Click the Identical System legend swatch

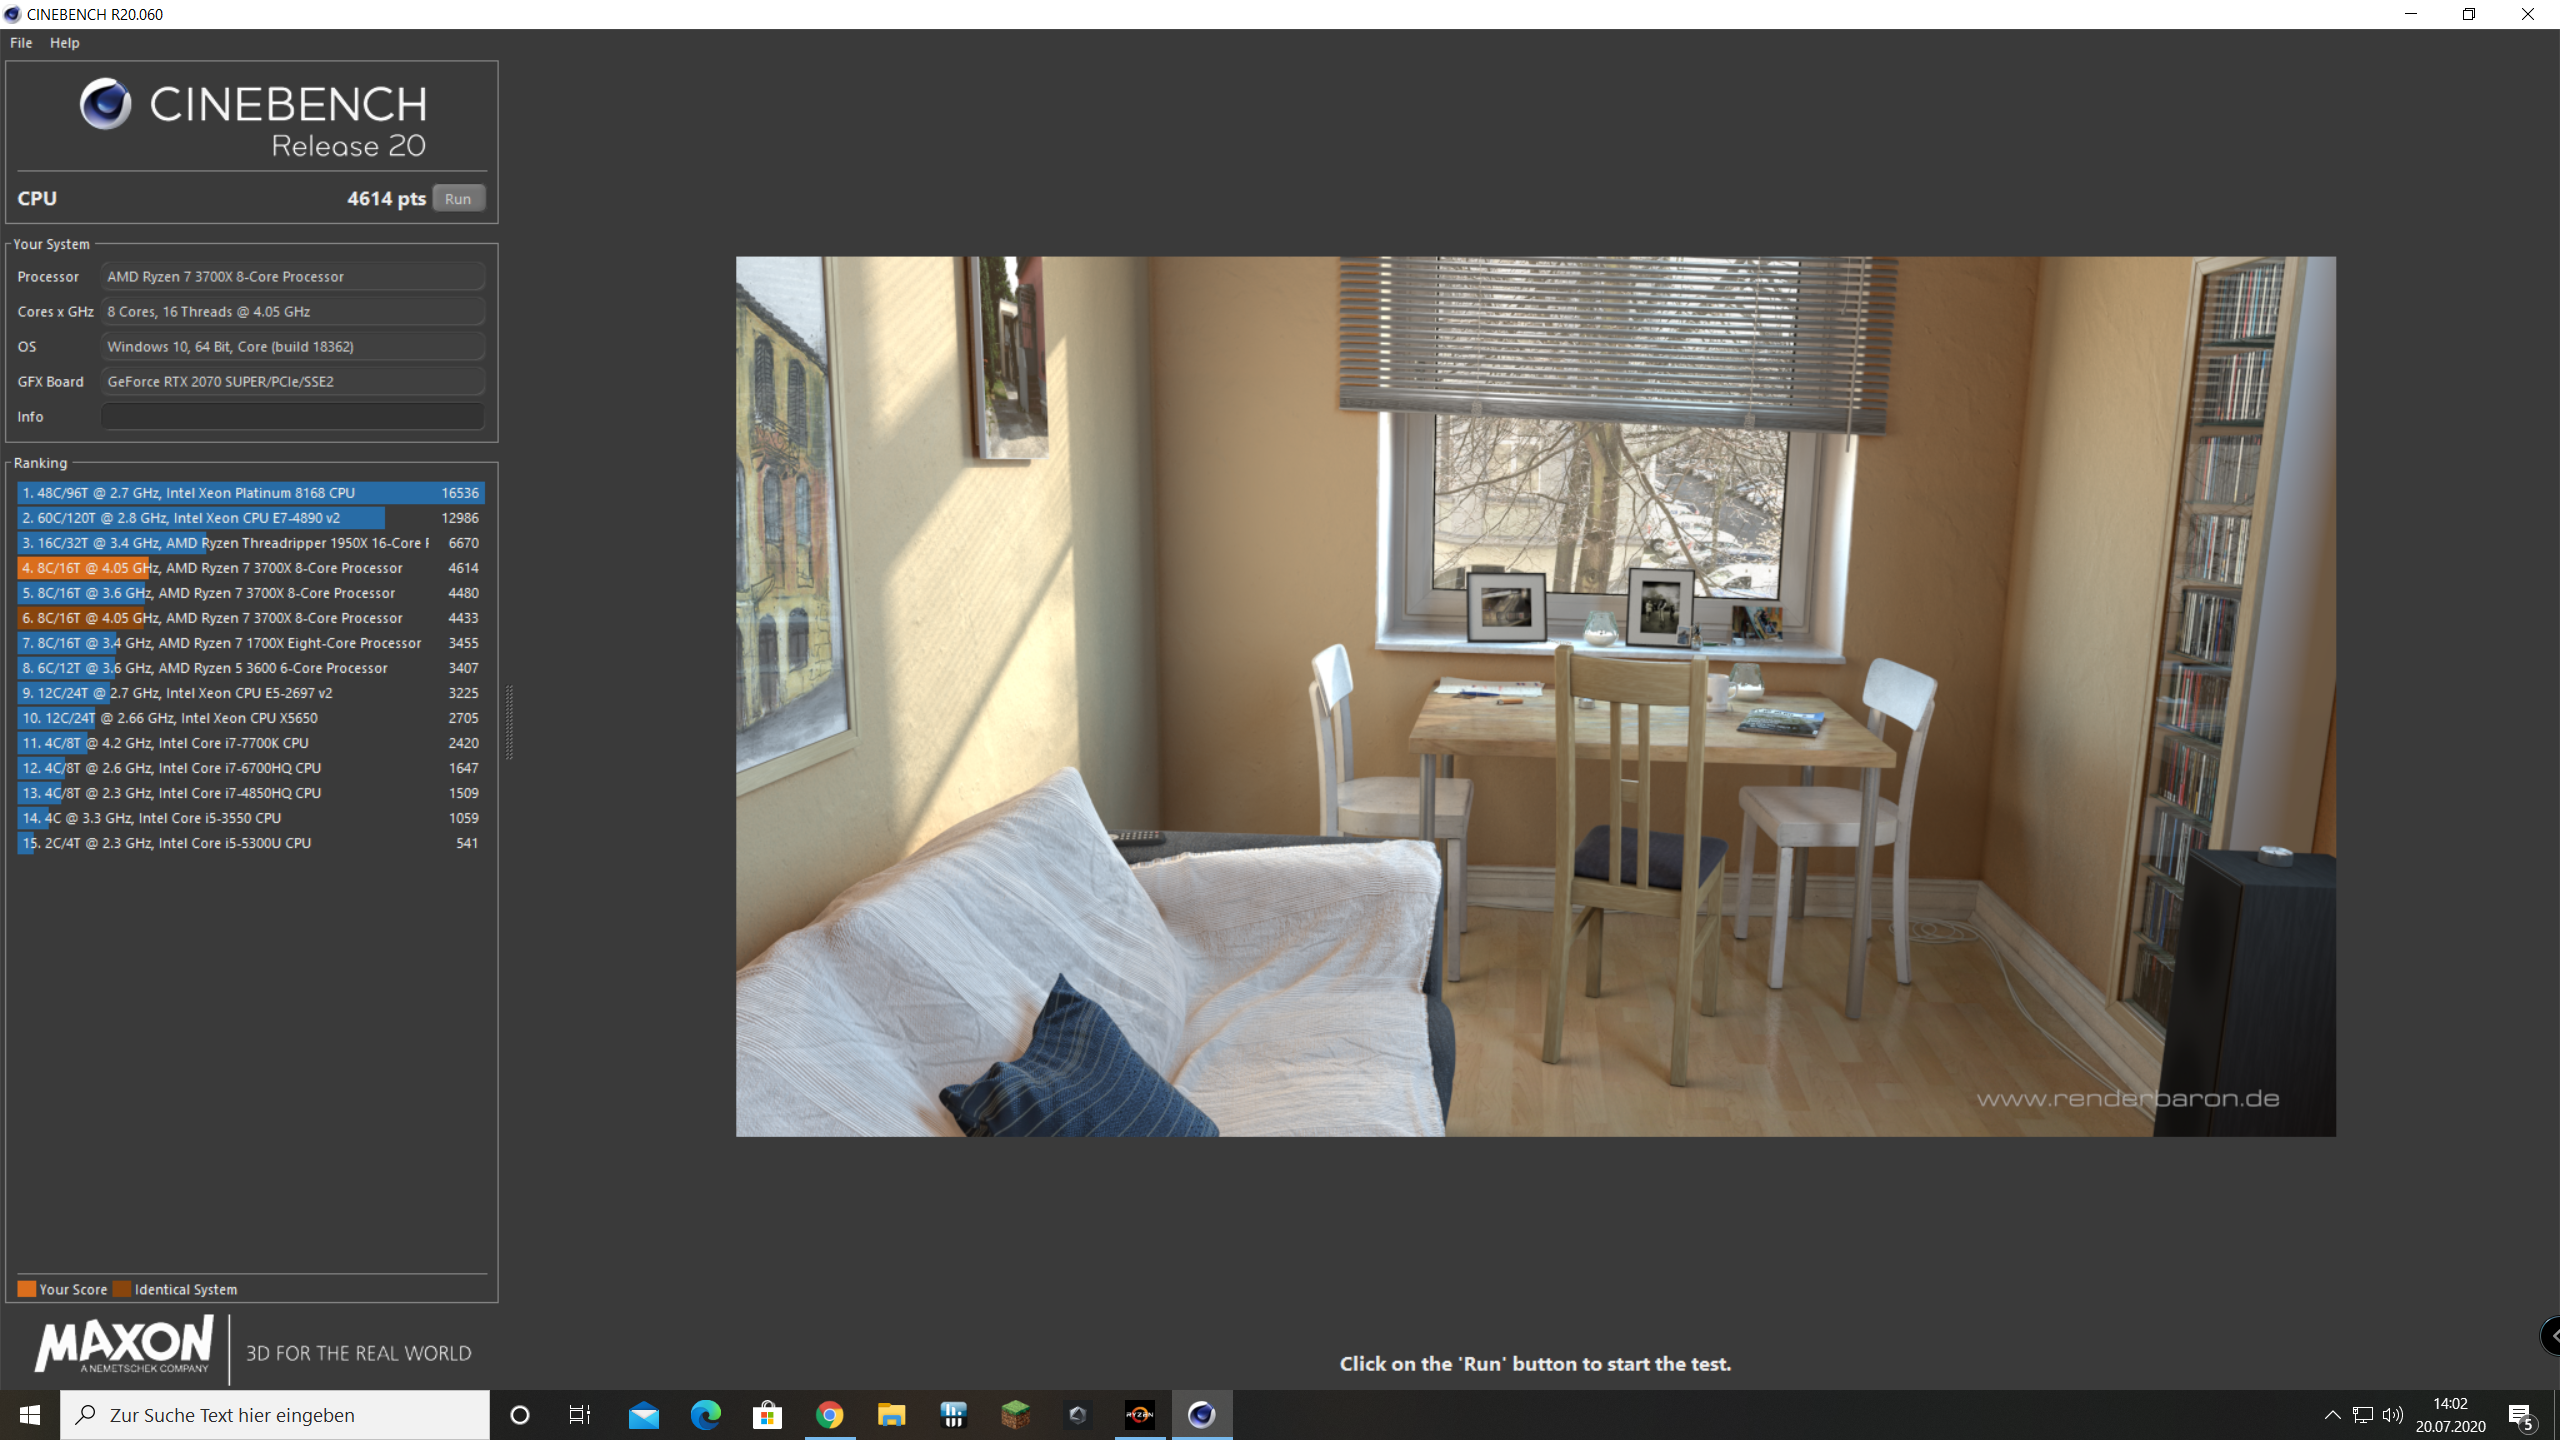click(122, 1289)
